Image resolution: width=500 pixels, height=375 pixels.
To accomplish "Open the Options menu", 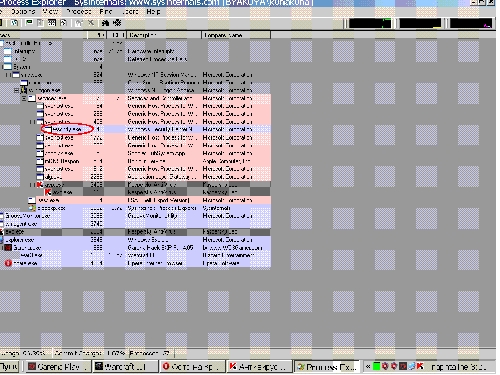I will pyautogui.click(x=23, y=11).
